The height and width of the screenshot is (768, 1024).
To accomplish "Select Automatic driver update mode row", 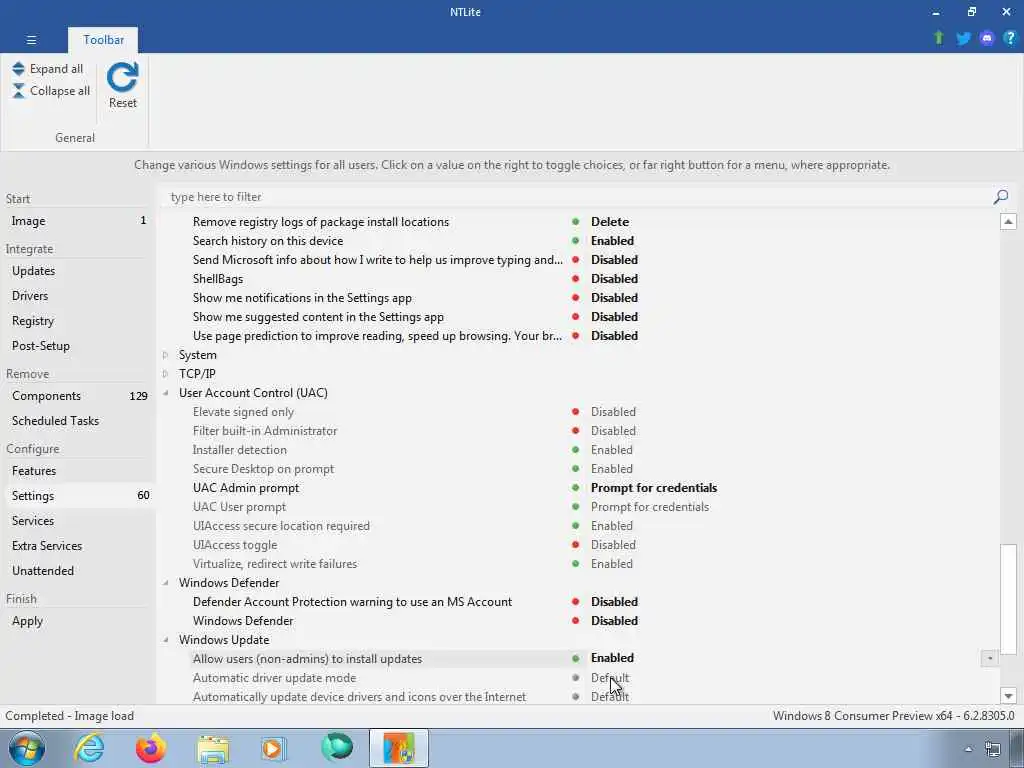I will pyautogui.click(x=578, y=678).
